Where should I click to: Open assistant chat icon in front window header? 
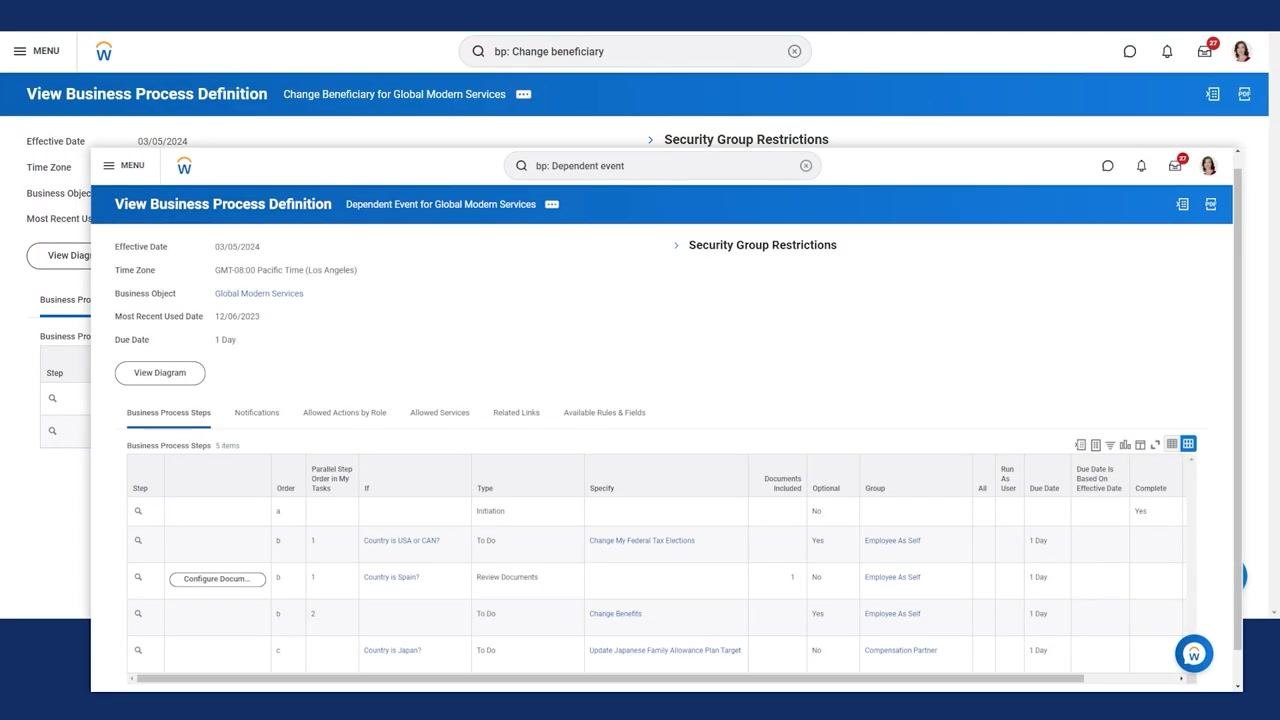(1107, 166)
